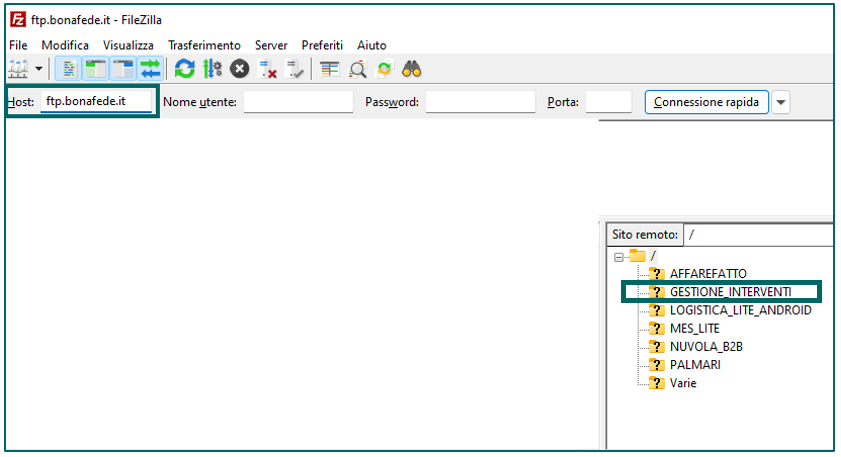Image resolution: width=841 pixels, height=457 pixels.
Task: Toggle processing of transfer queue
Action: click(212, 69)
